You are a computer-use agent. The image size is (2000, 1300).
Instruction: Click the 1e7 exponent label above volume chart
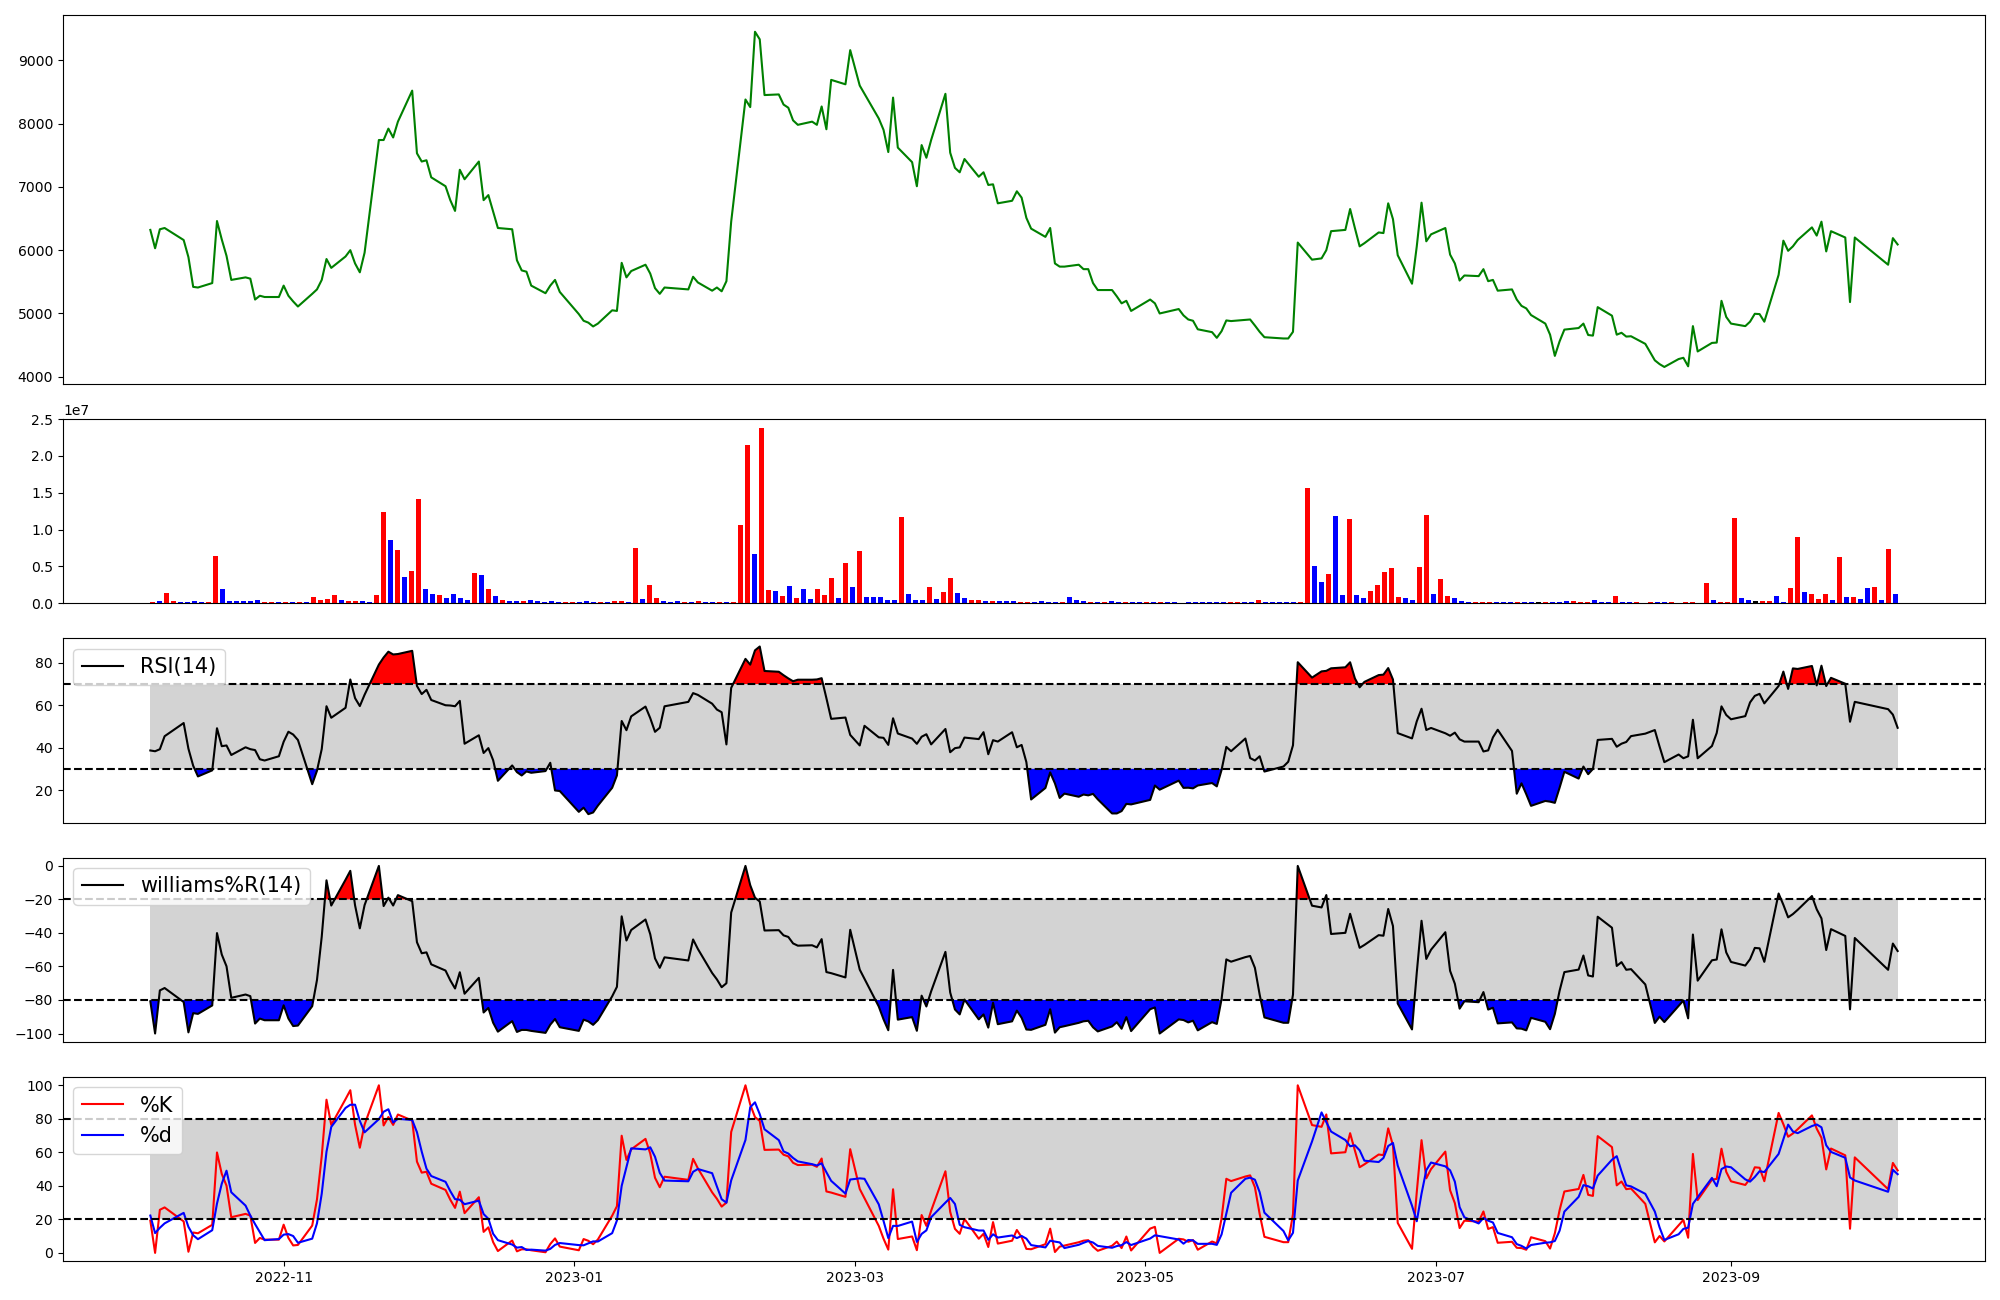coord(78,411)
